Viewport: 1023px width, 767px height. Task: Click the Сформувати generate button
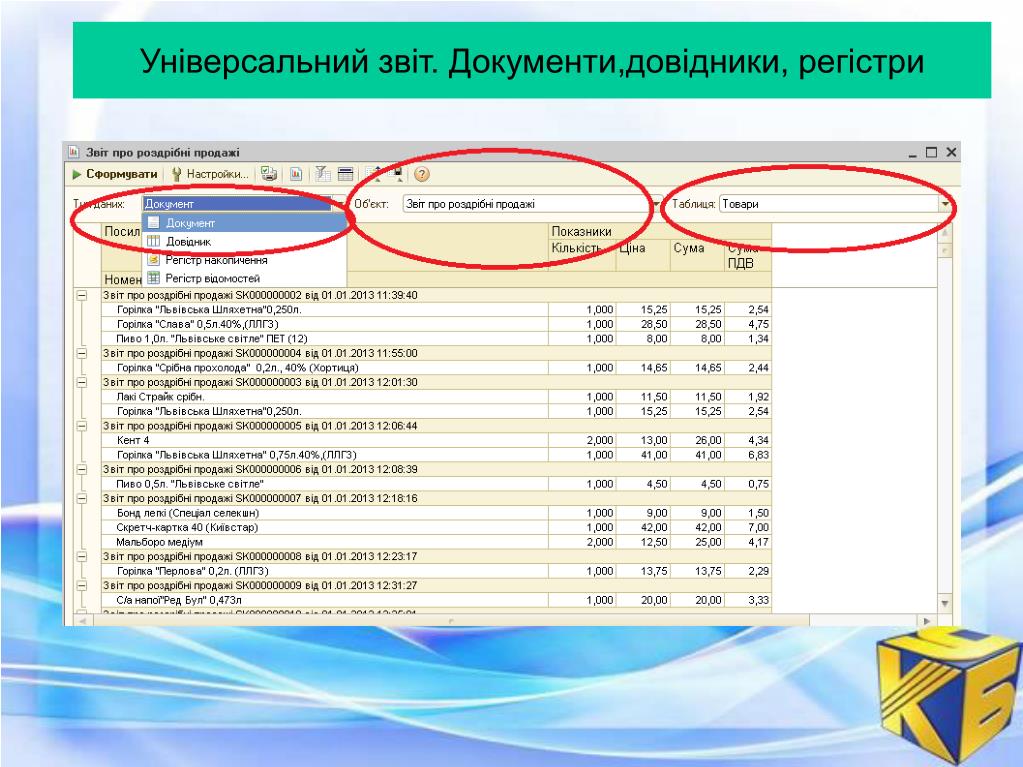pos(115,174)
